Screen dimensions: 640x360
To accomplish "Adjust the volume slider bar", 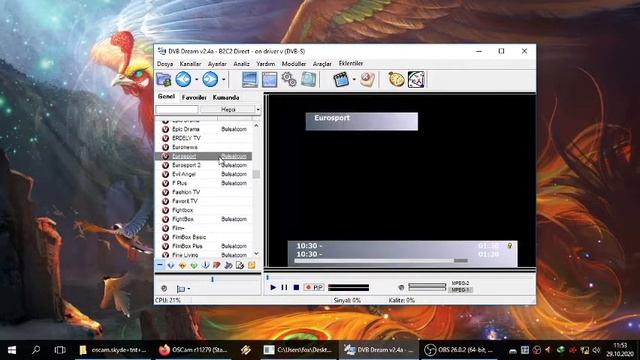I will [427, 287].
